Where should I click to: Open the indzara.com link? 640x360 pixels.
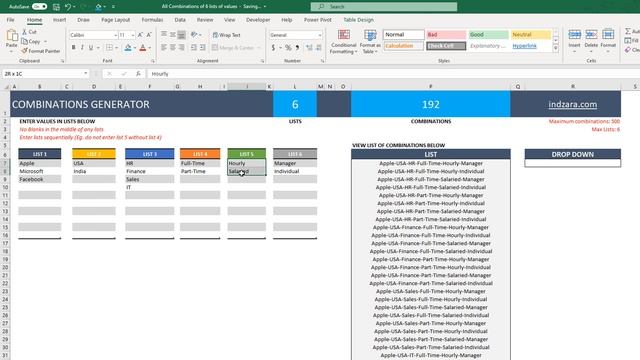(573, 104)
